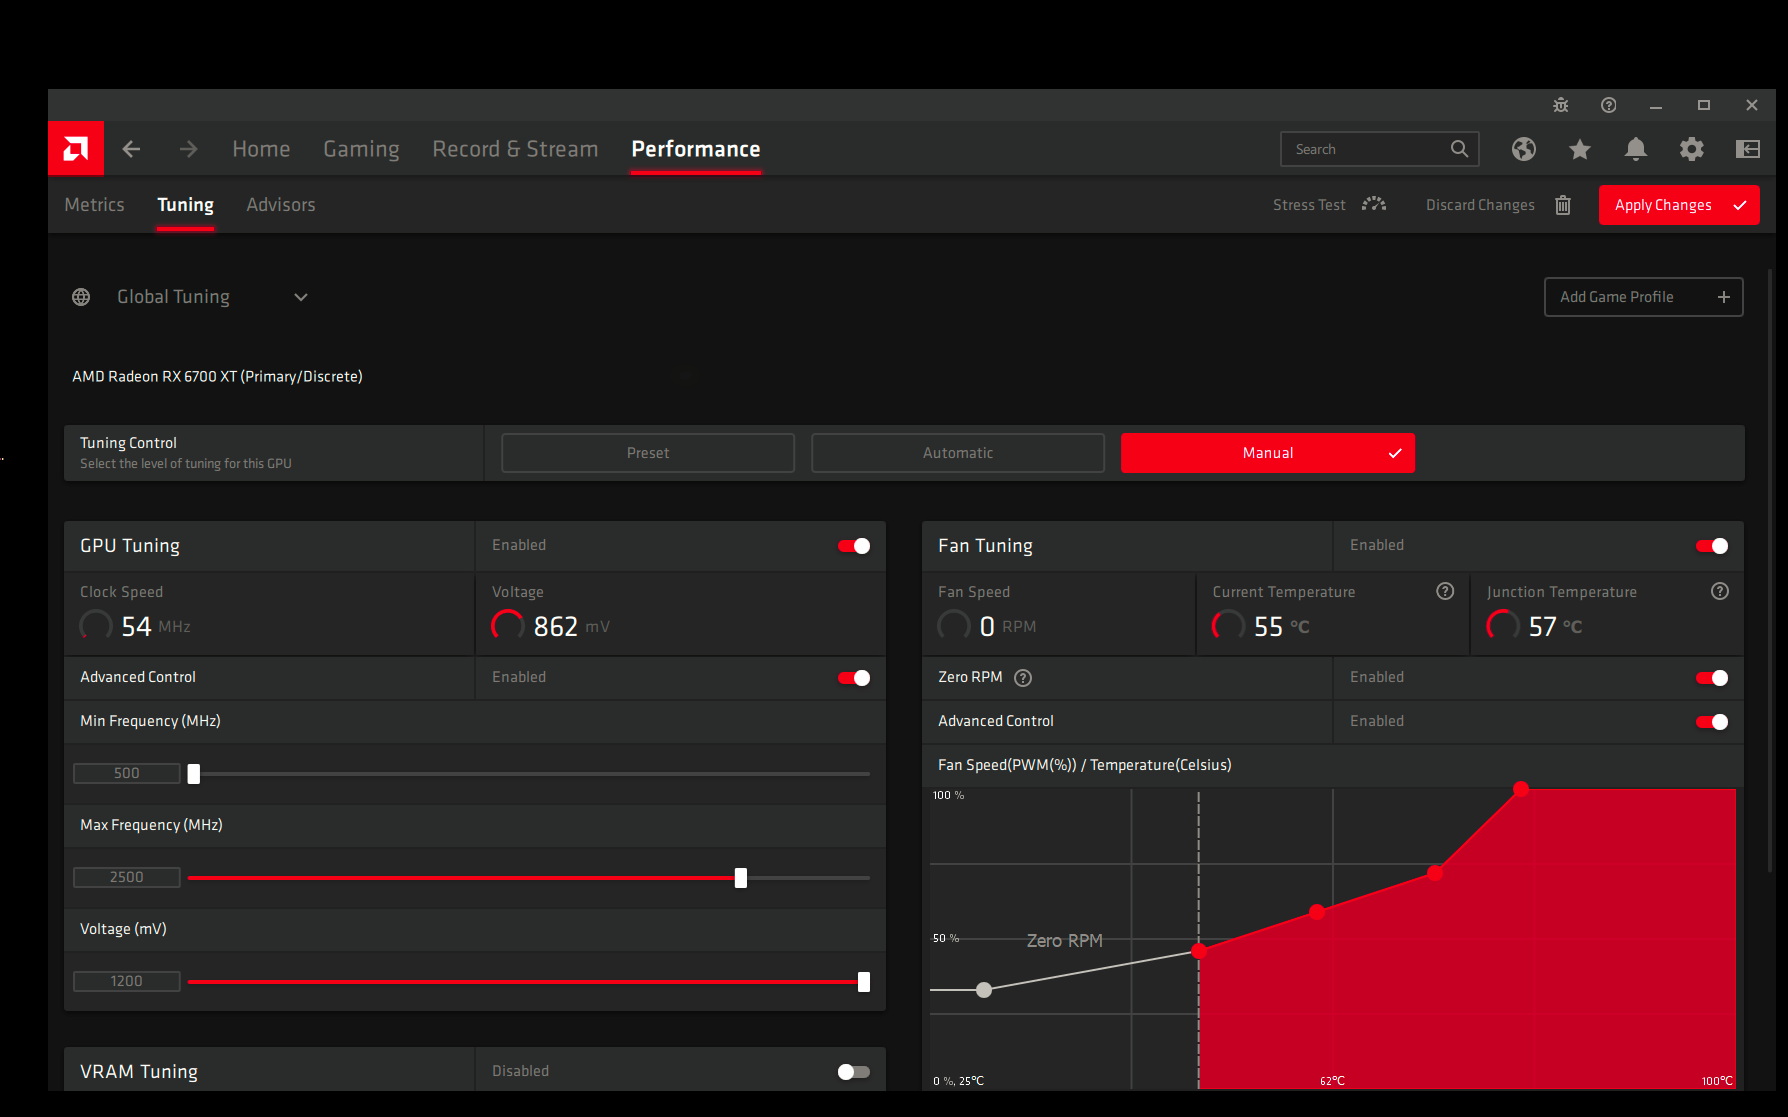
Task: Click the search magnifier icon
Action: pos(1459,149)
